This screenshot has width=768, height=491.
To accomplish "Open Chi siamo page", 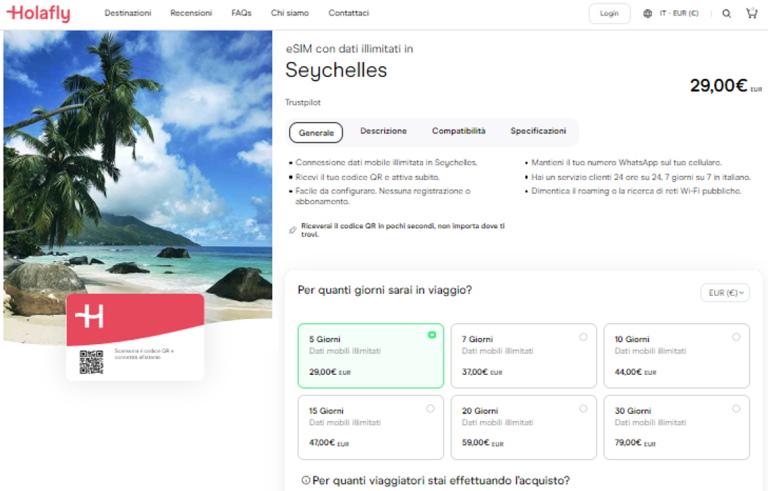I will coord(290,13).
